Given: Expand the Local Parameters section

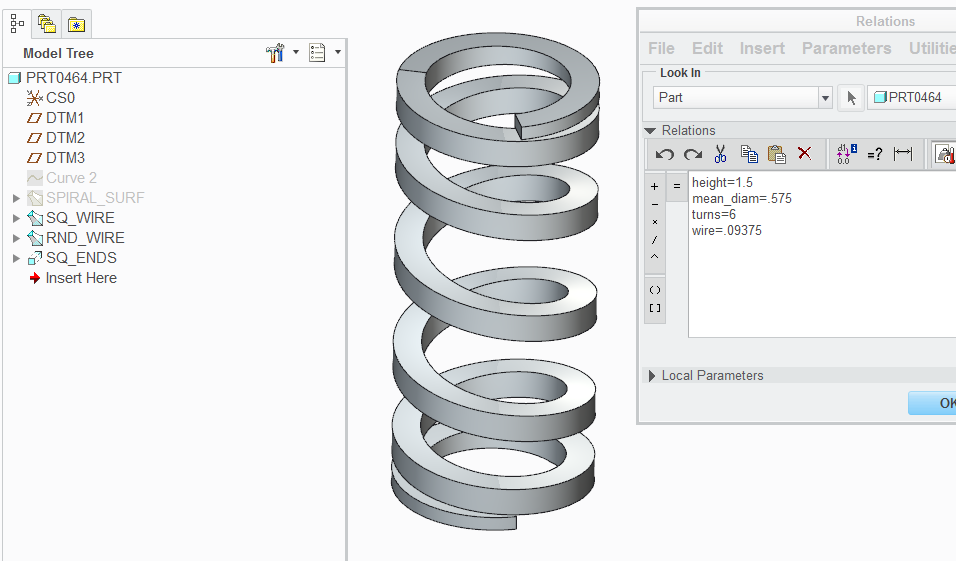Looking at the screenshot, I should click(x=652, y=376).
